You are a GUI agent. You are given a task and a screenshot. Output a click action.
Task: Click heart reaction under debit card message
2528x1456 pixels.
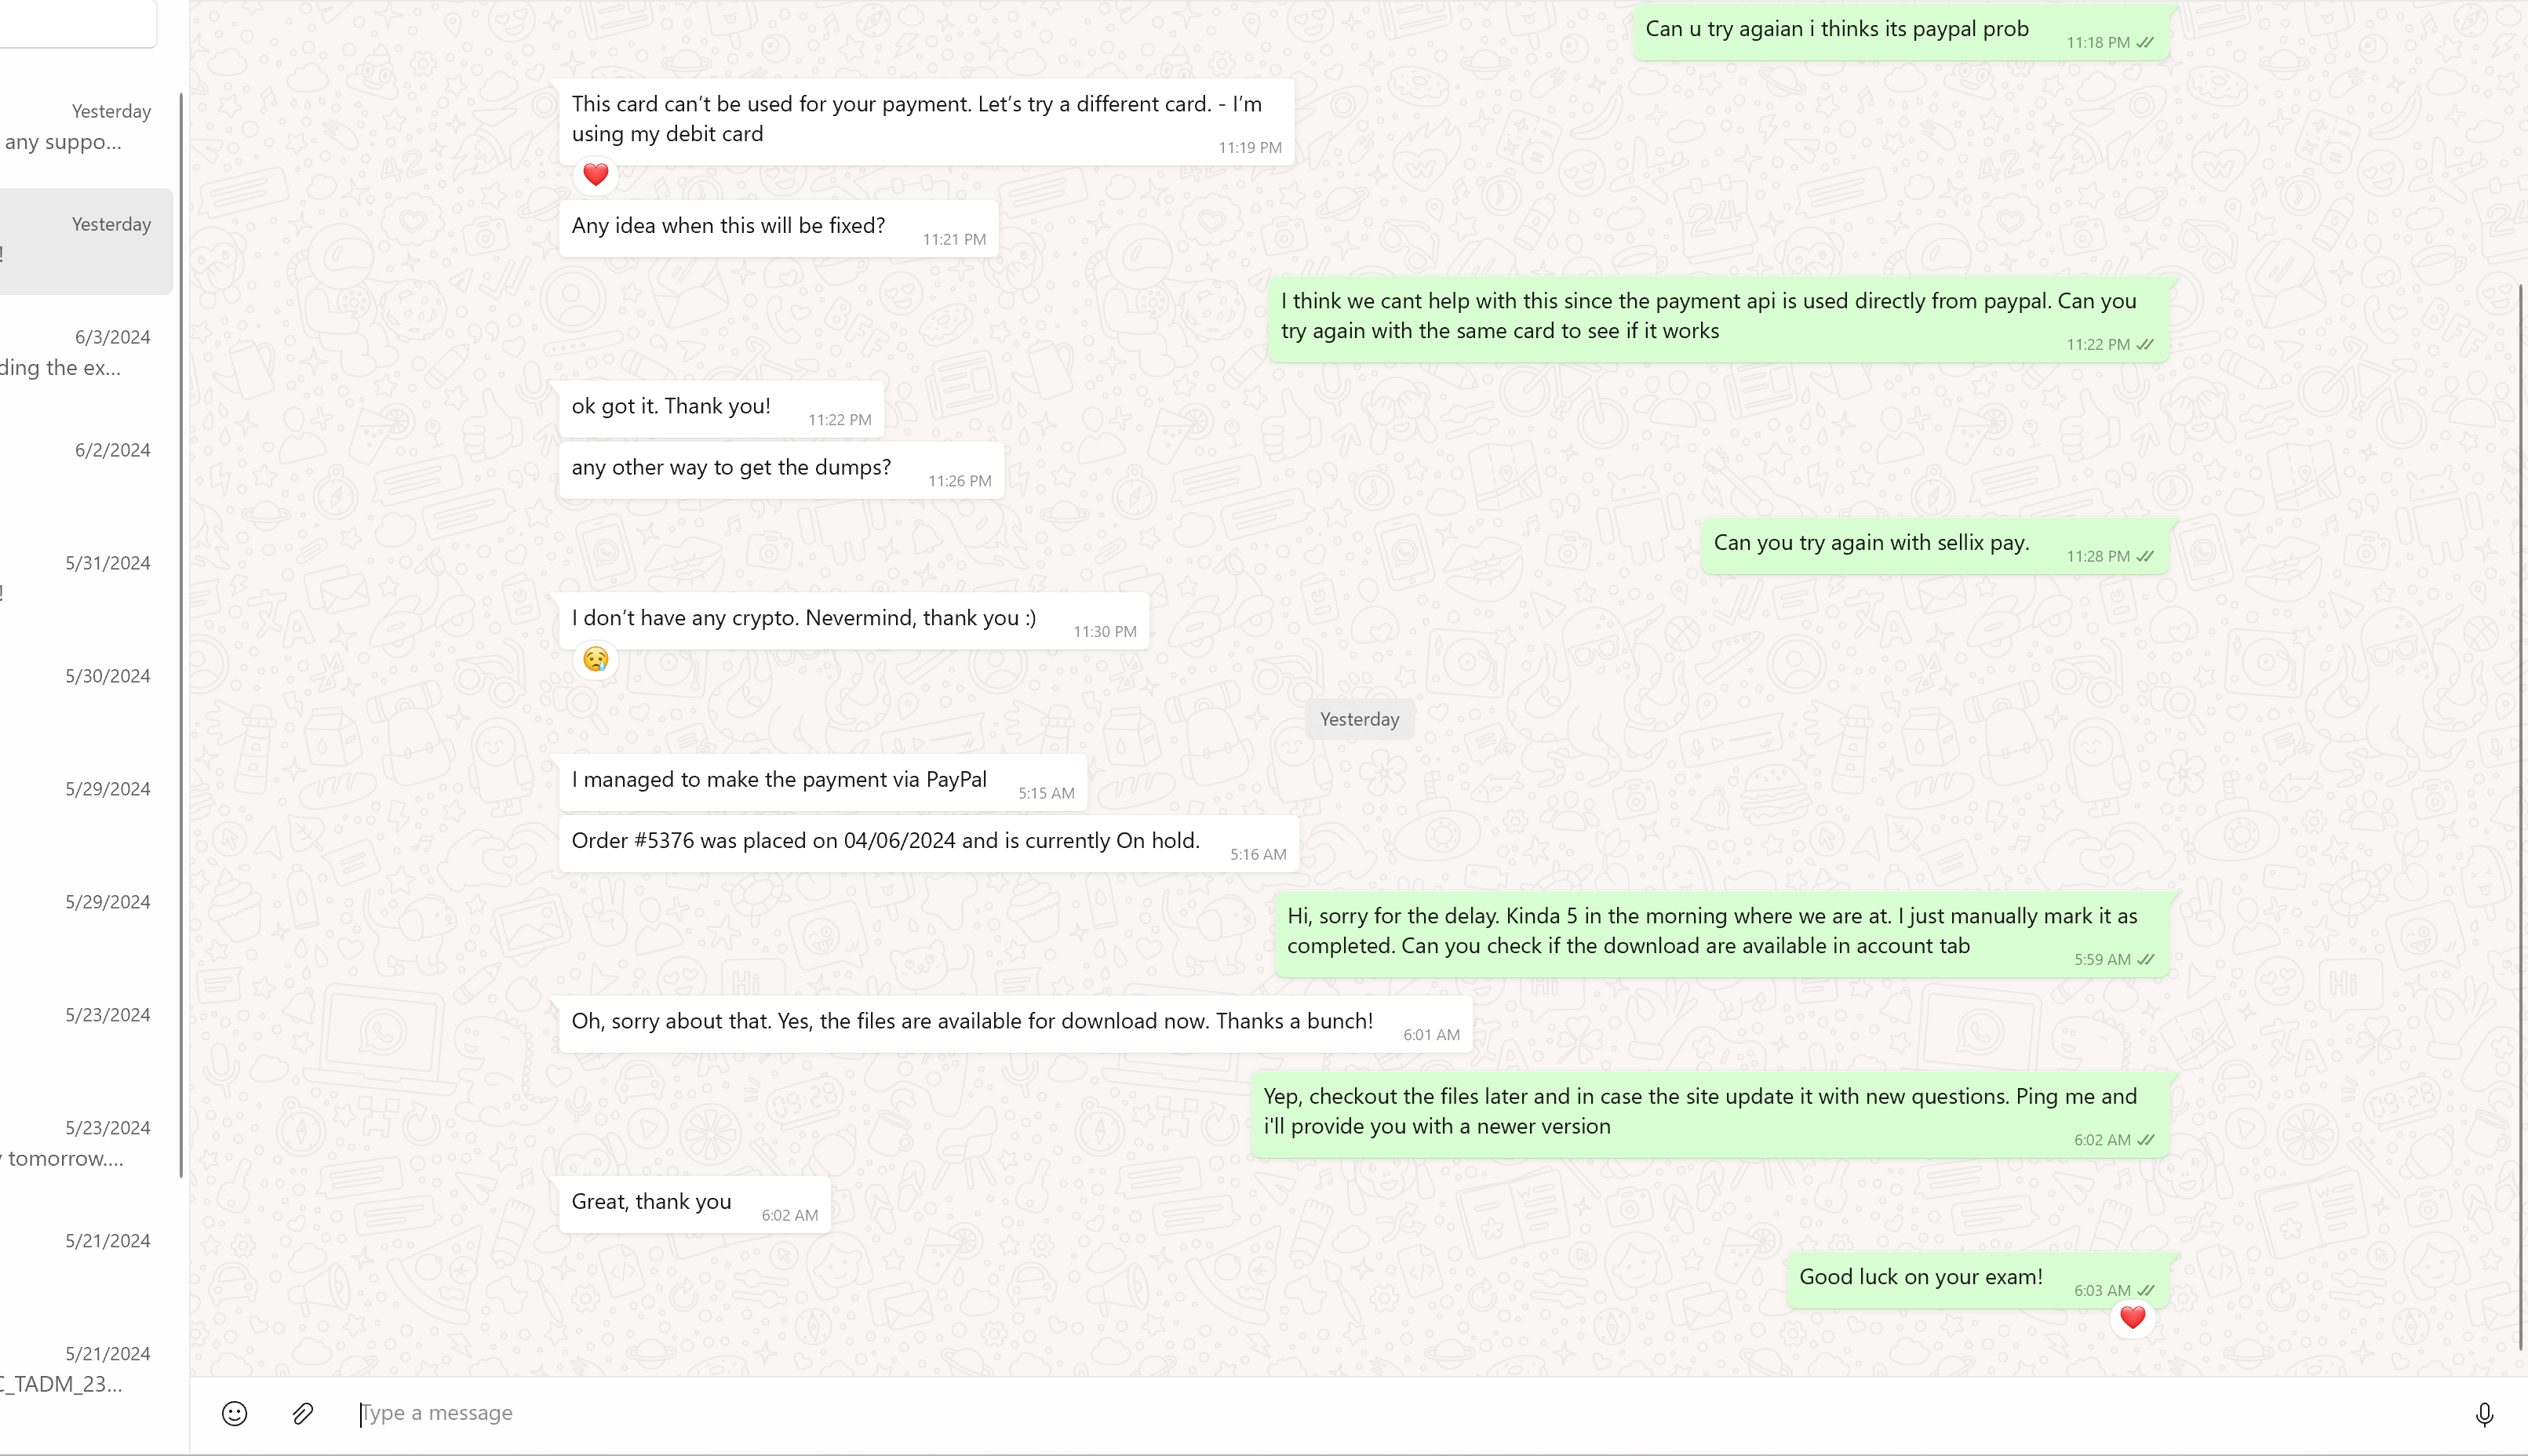pos(596,175)
